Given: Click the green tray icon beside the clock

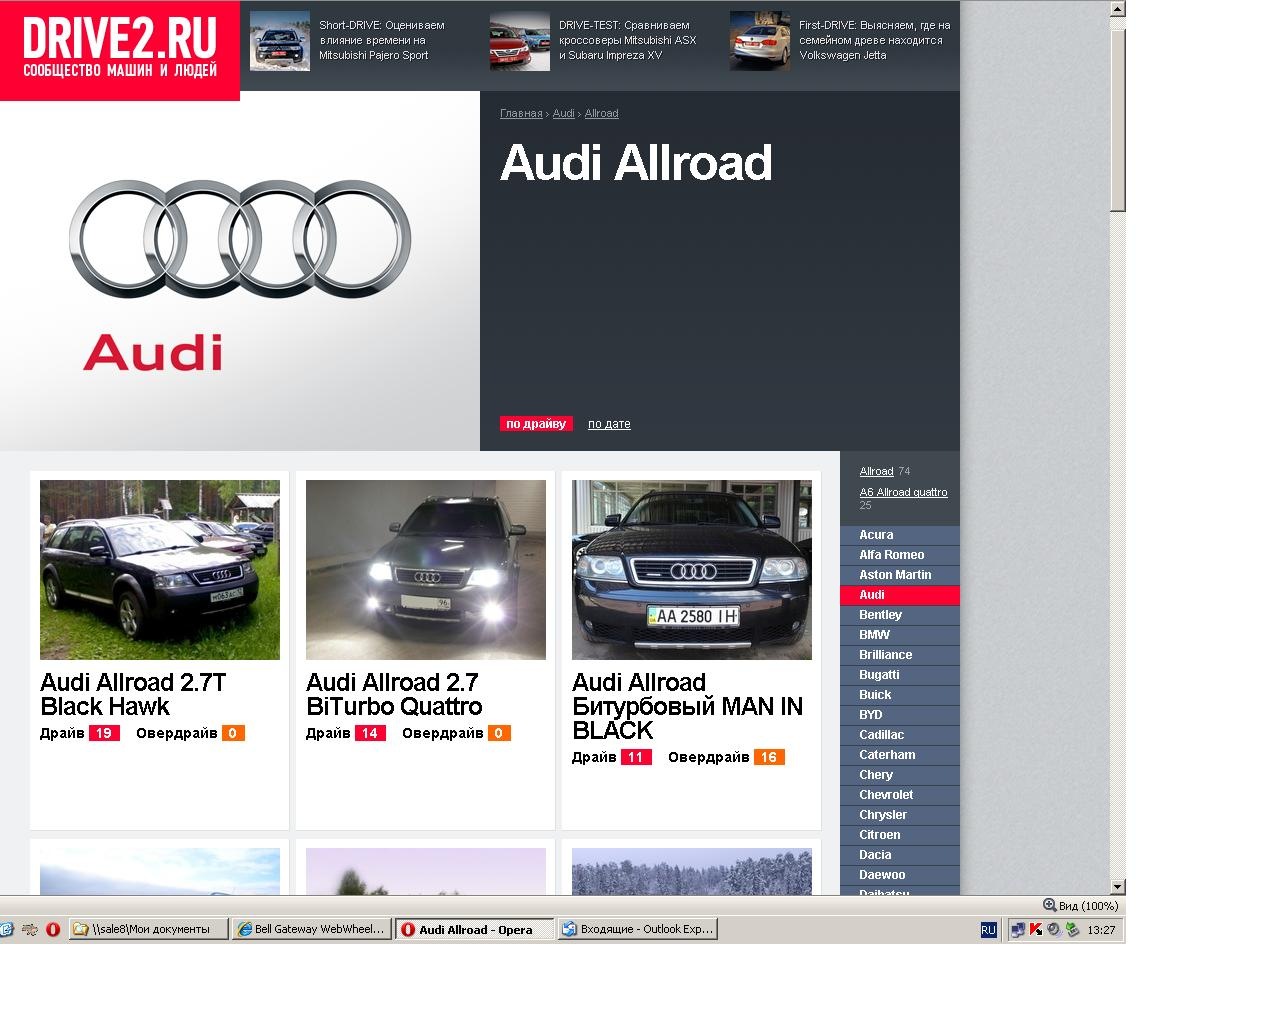Looking at the screenshot, I should click(1073, 929).
